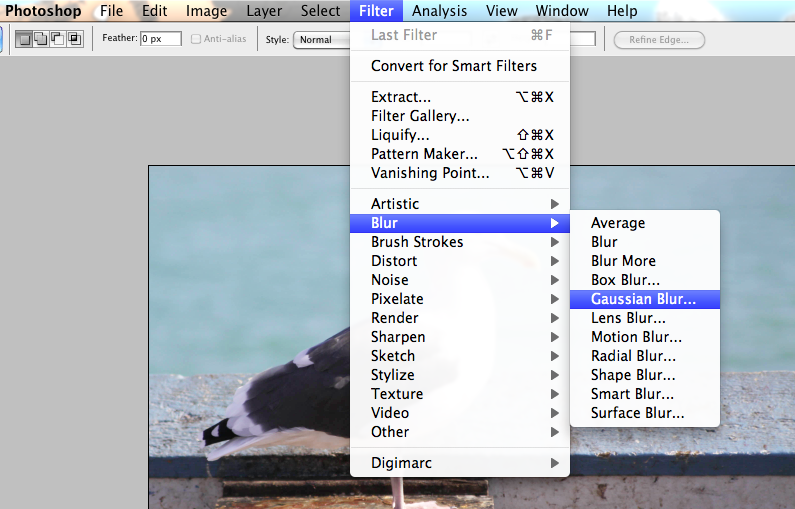Choose Smart Blur...
This screenshot has width=795, height=509.
pos(645,394)
